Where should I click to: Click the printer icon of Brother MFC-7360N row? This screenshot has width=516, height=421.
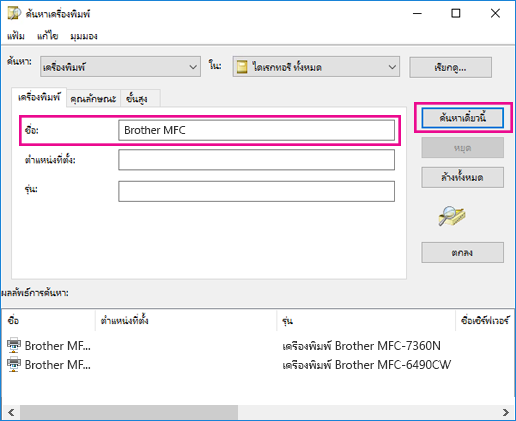coord(14,345)
